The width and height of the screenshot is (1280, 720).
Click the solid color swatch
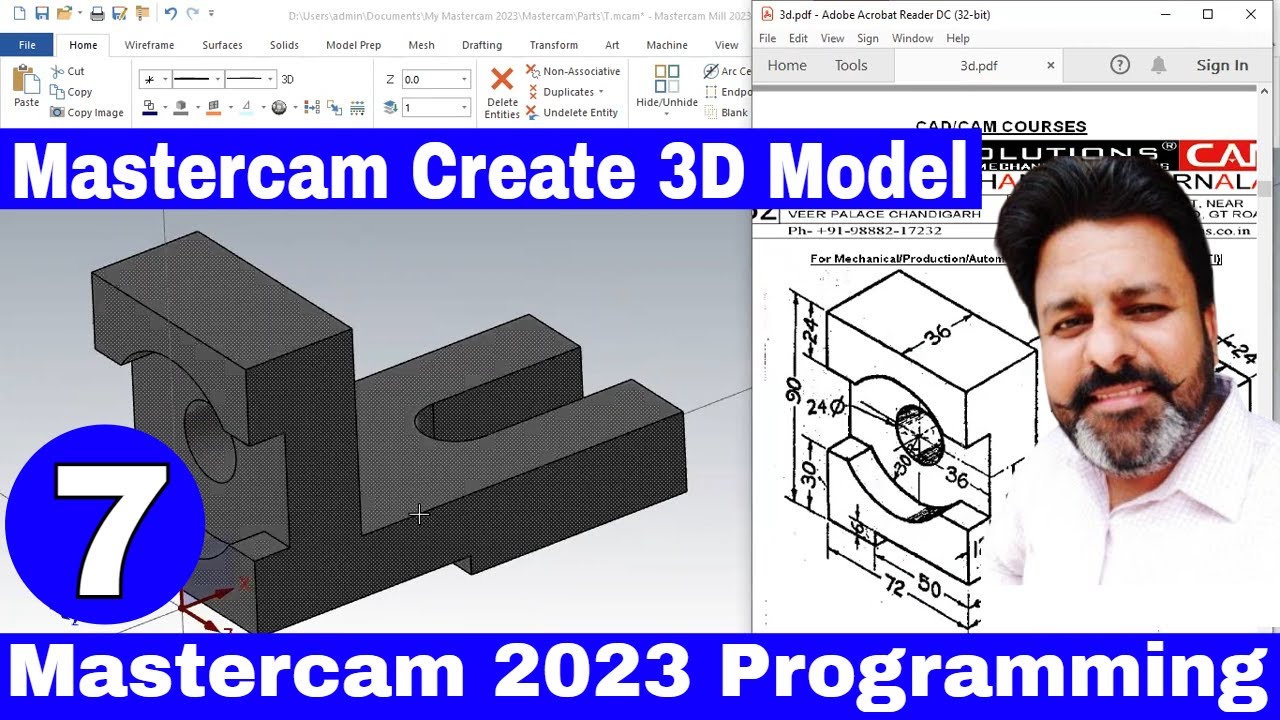point(181,108)
